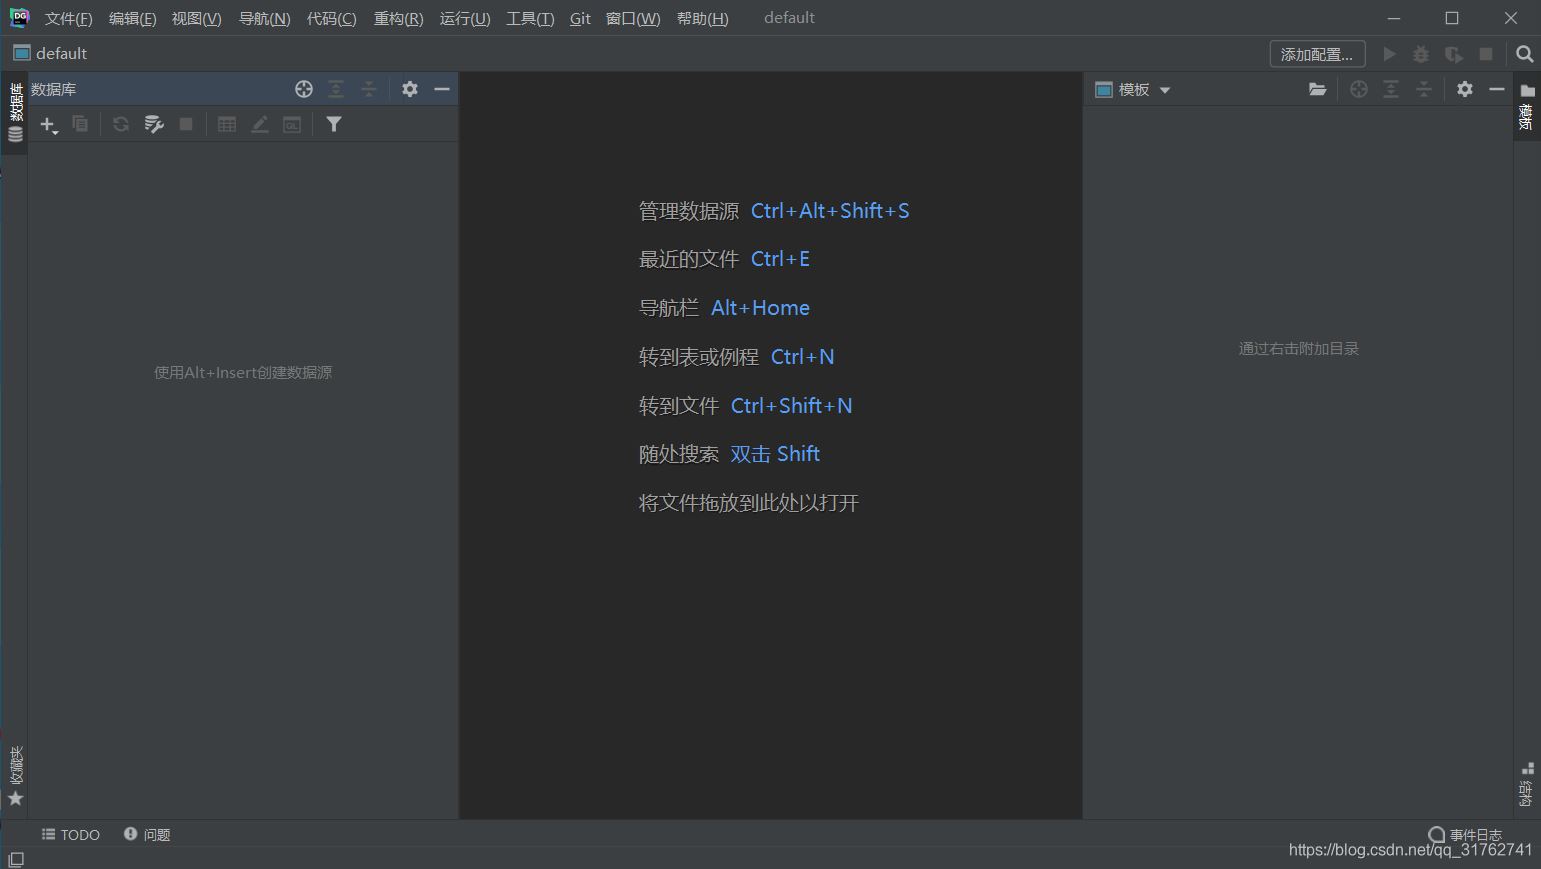
Task: Click the 添加配置... button
Action: 1317,54
